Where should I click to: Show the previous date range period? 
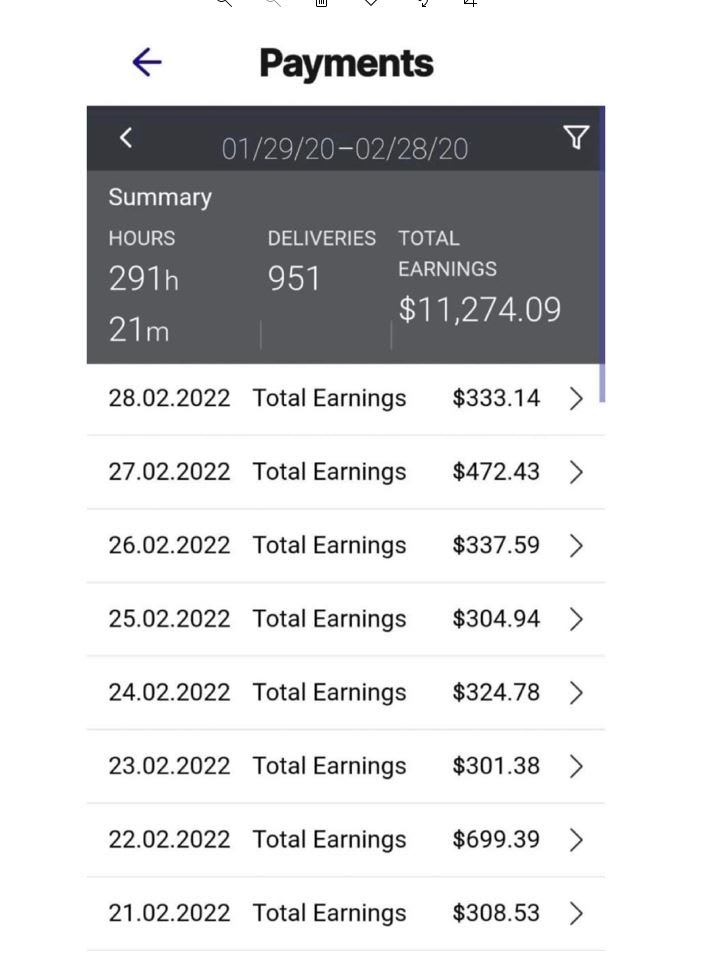click(x=126, y=137)
